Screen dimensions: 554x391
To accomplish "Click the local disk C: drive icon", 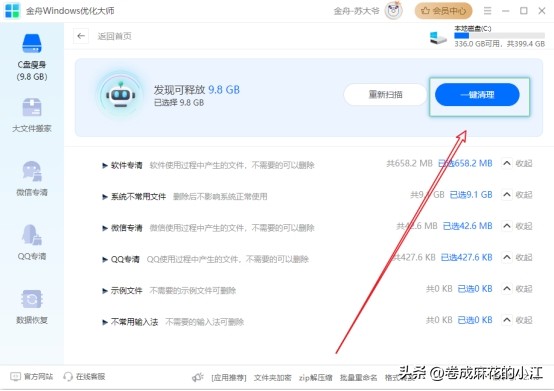I will click(x=438, y=37).
